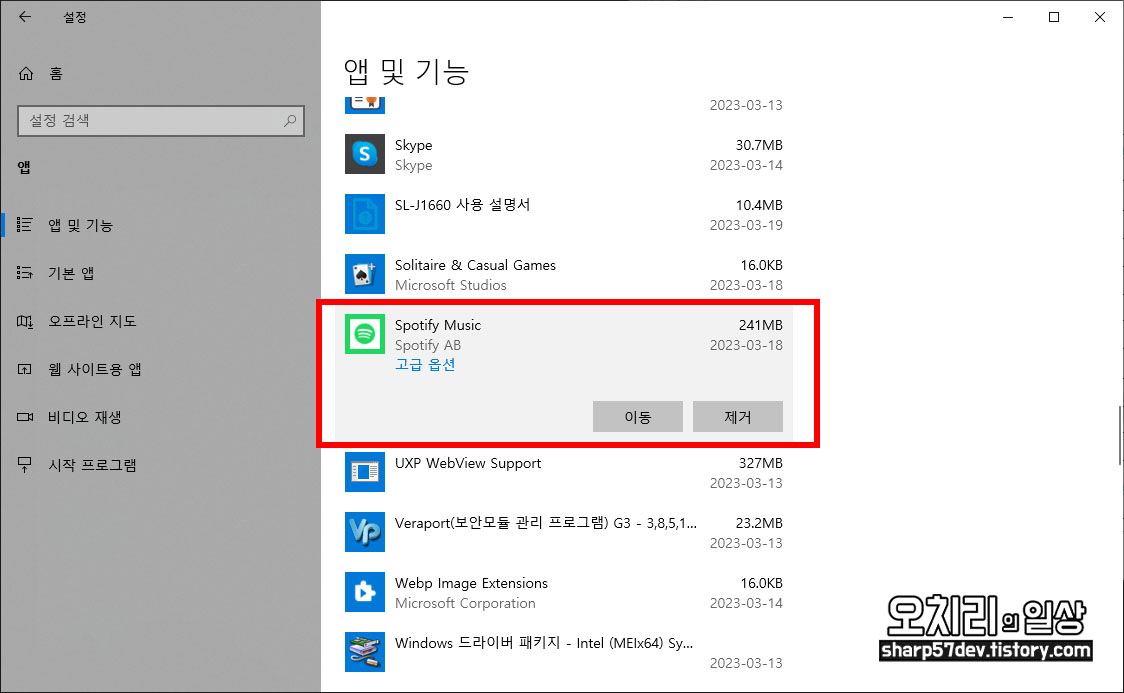Select Windows 드라이버 패키지 Intel entry
The image size is (1124, 693).
click(x=544, y=643)
